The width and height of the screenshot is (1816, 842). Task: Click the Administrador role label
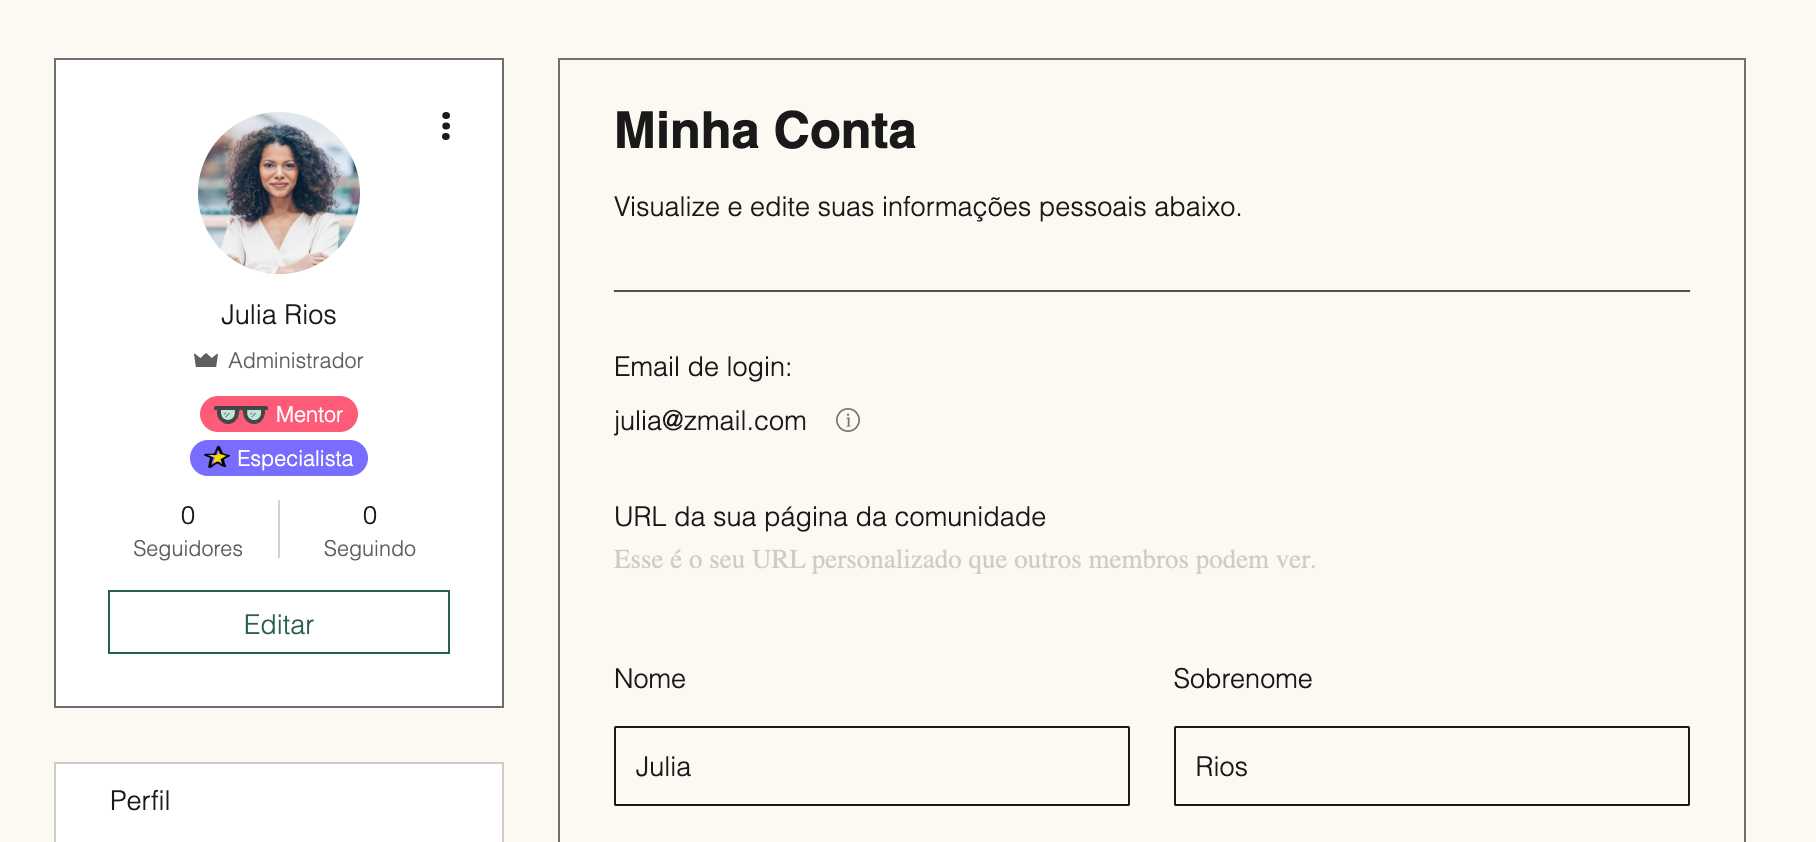point(296,360)
